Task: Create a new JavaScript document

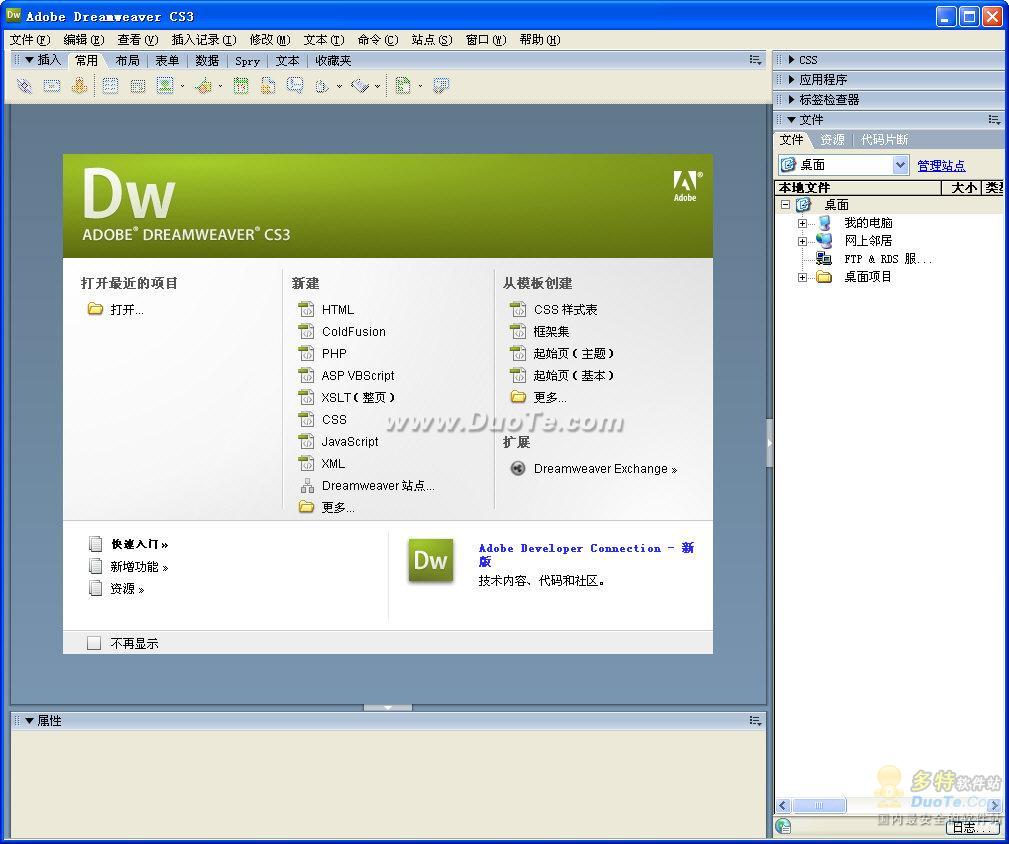Action: (x=350, y=441)
